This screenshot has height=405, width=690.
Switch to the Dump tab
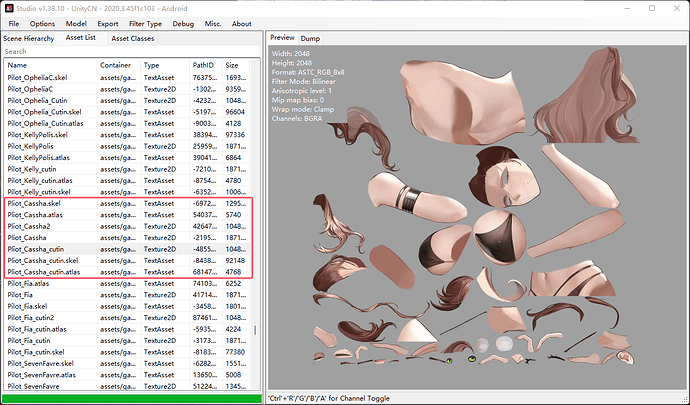311,38
